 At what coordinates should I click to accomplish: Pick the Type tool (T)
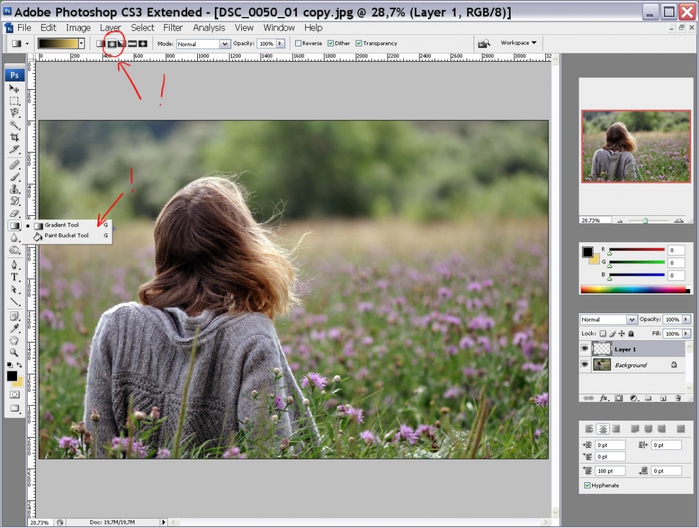15,277
